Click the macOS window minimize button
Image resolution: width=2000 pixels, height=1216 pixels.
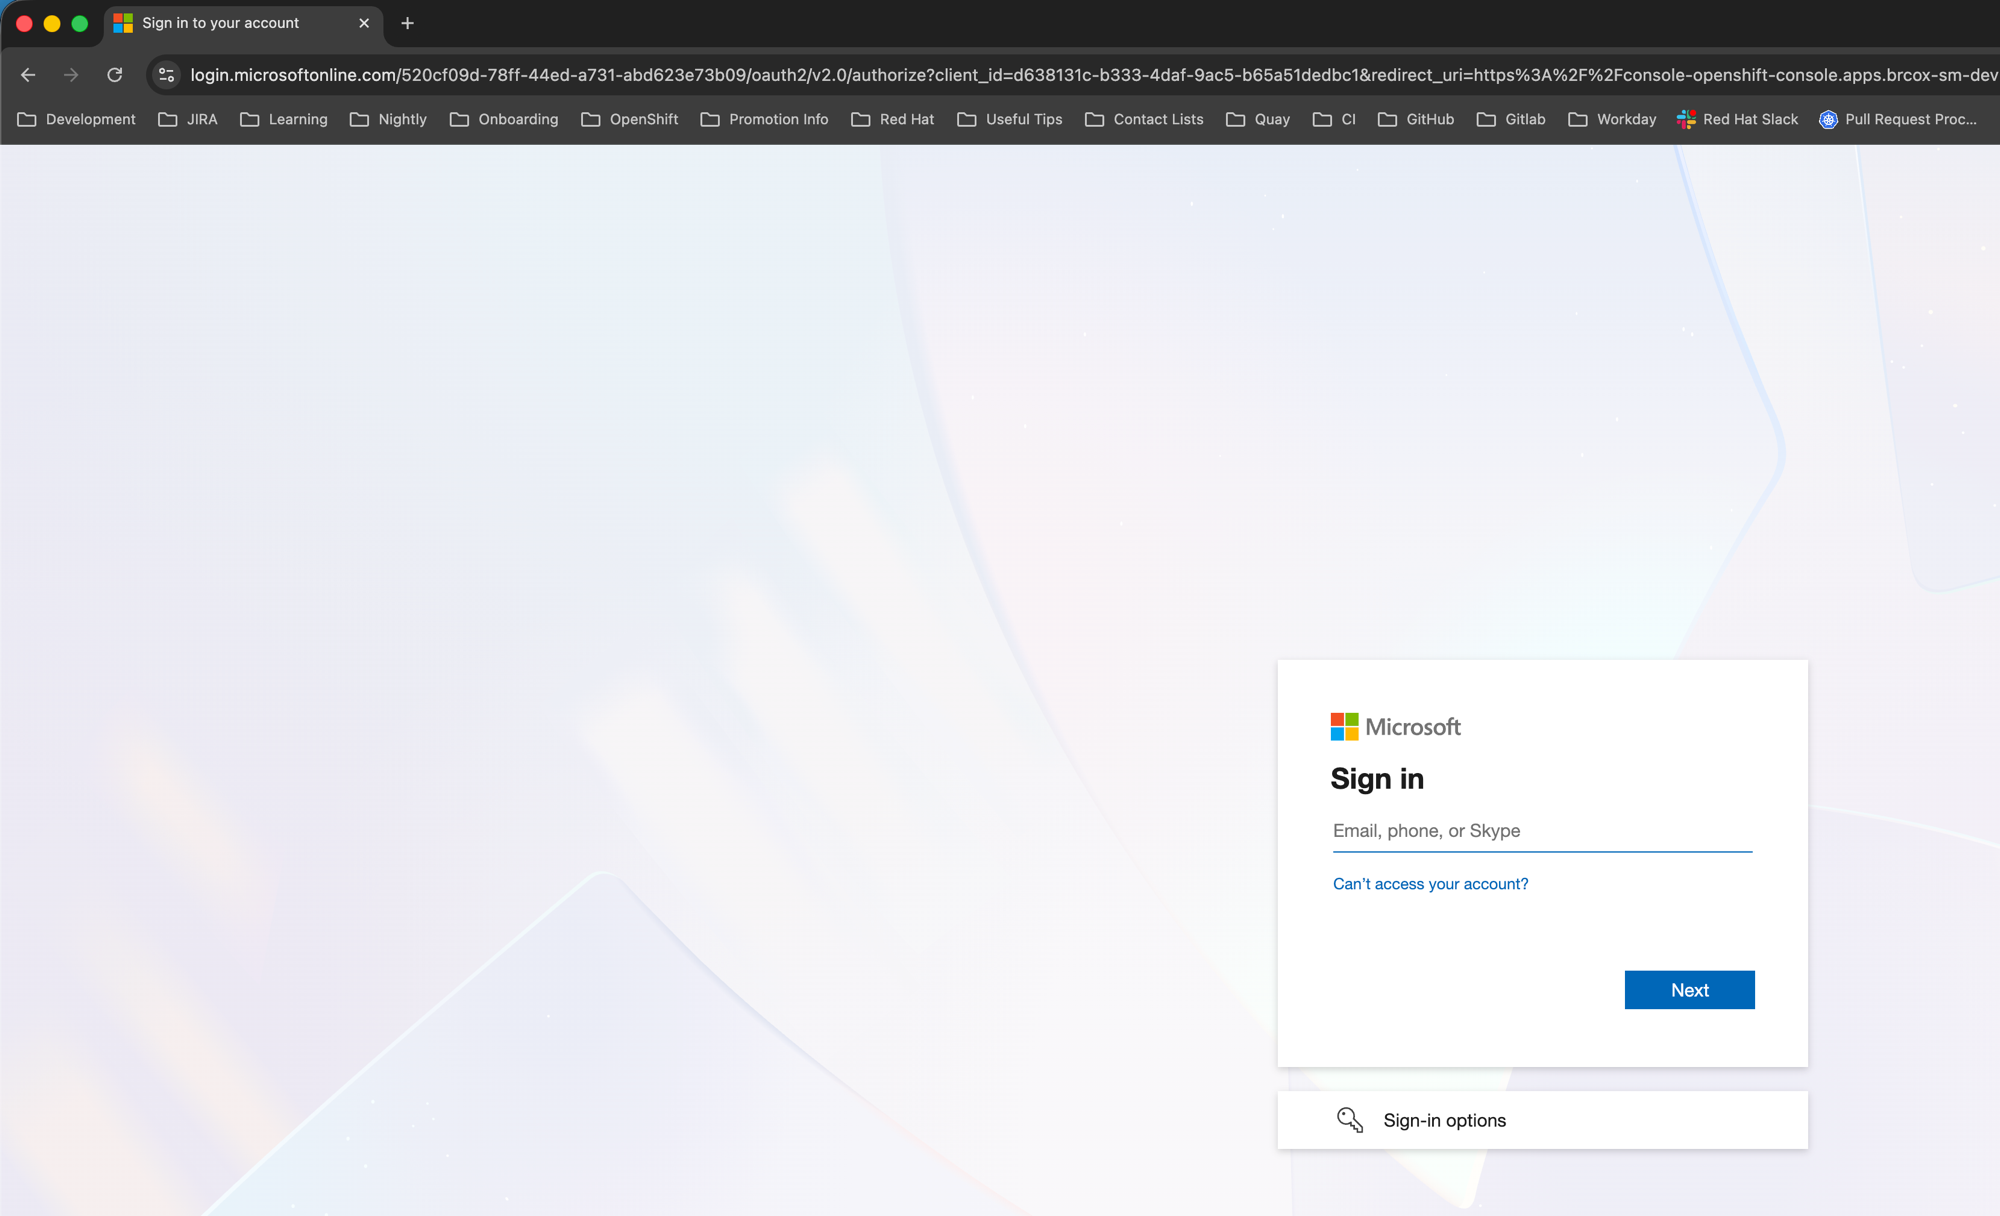(x=52, y=23)
